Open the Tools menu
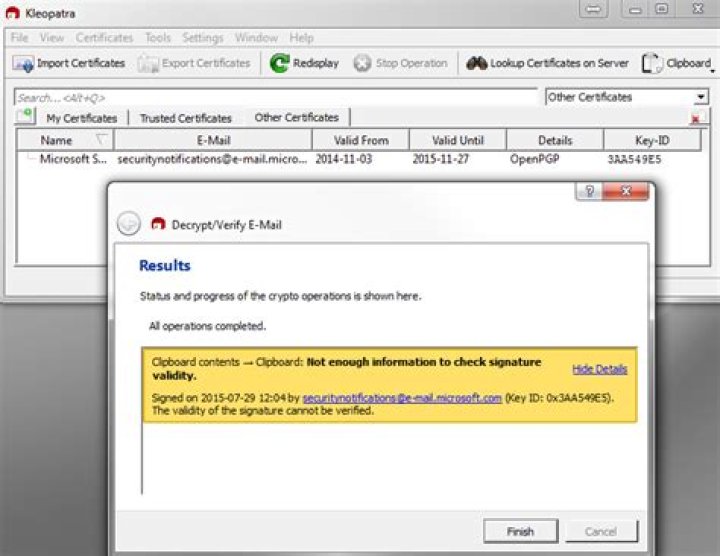The height and width of the screenshot is (556, 720). point(158,38)
